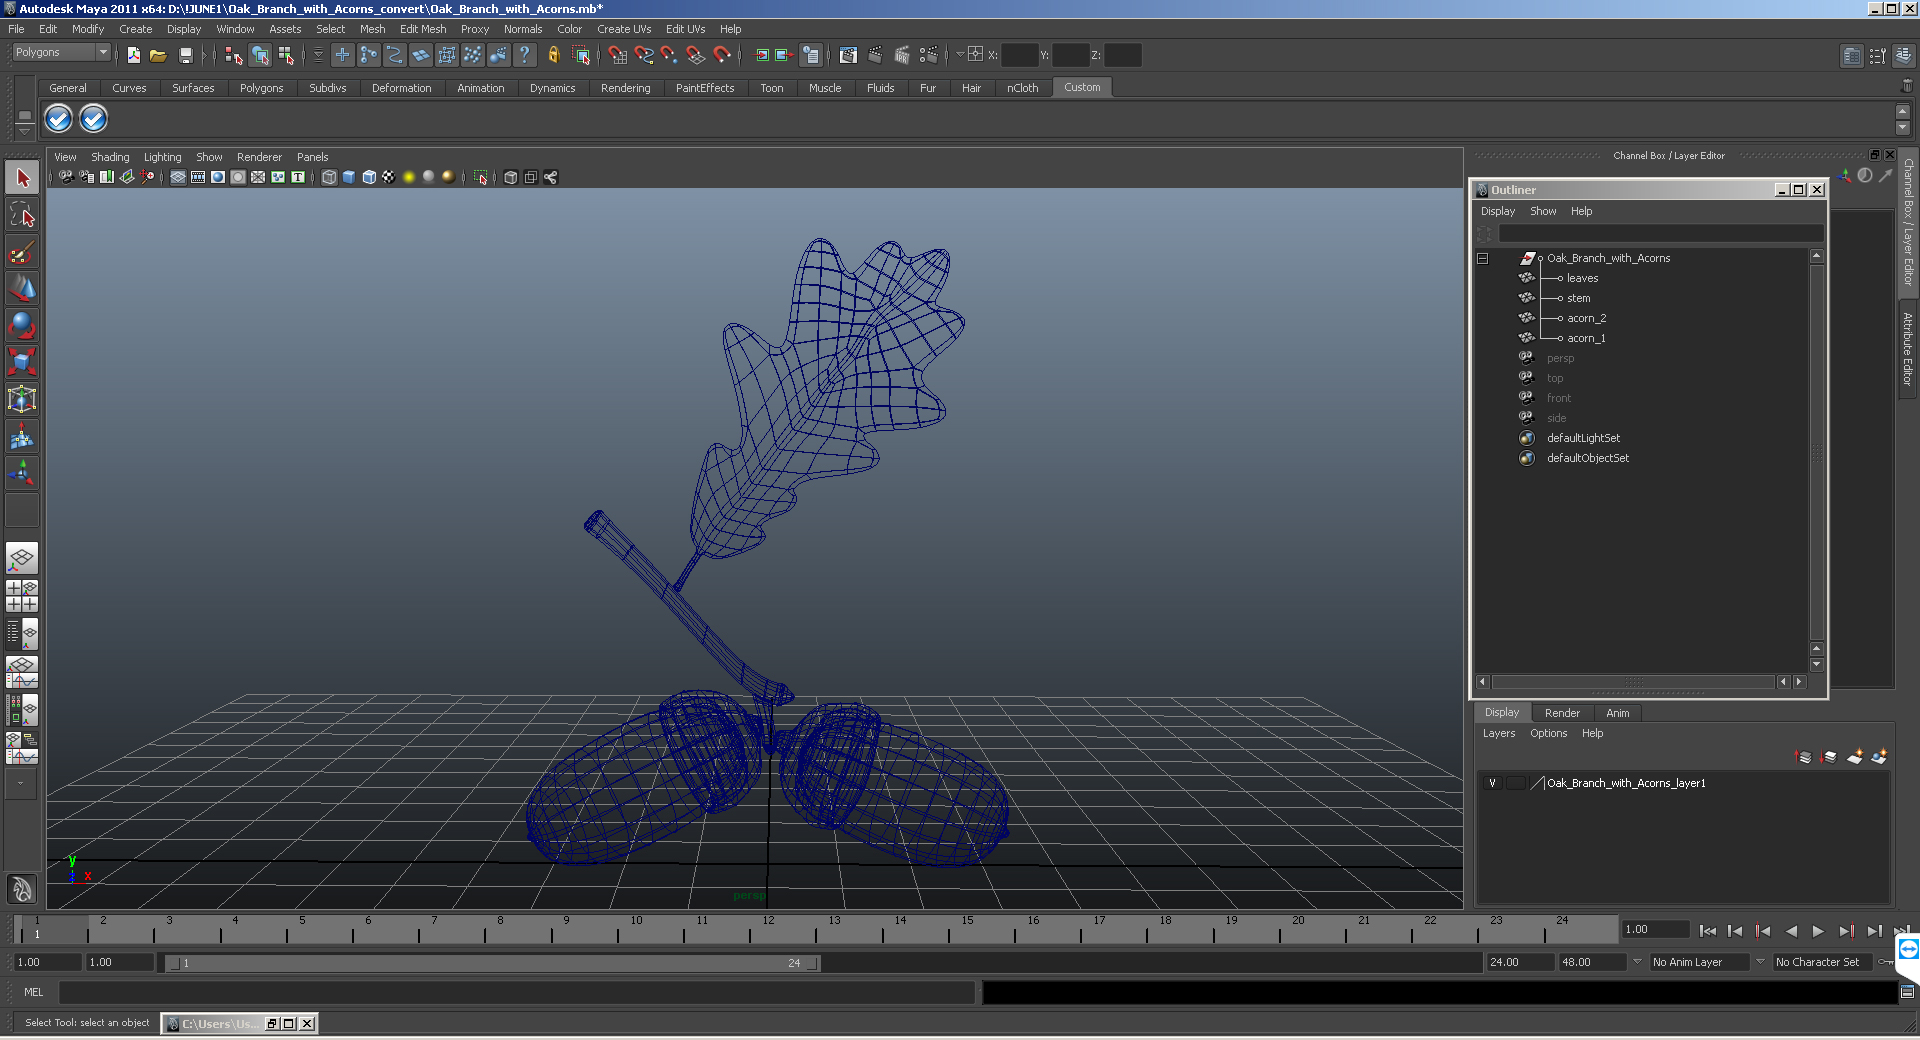The image size is (1920, 1040).
Task: Open the shelf options arrow menu
Action: point(25,131)
